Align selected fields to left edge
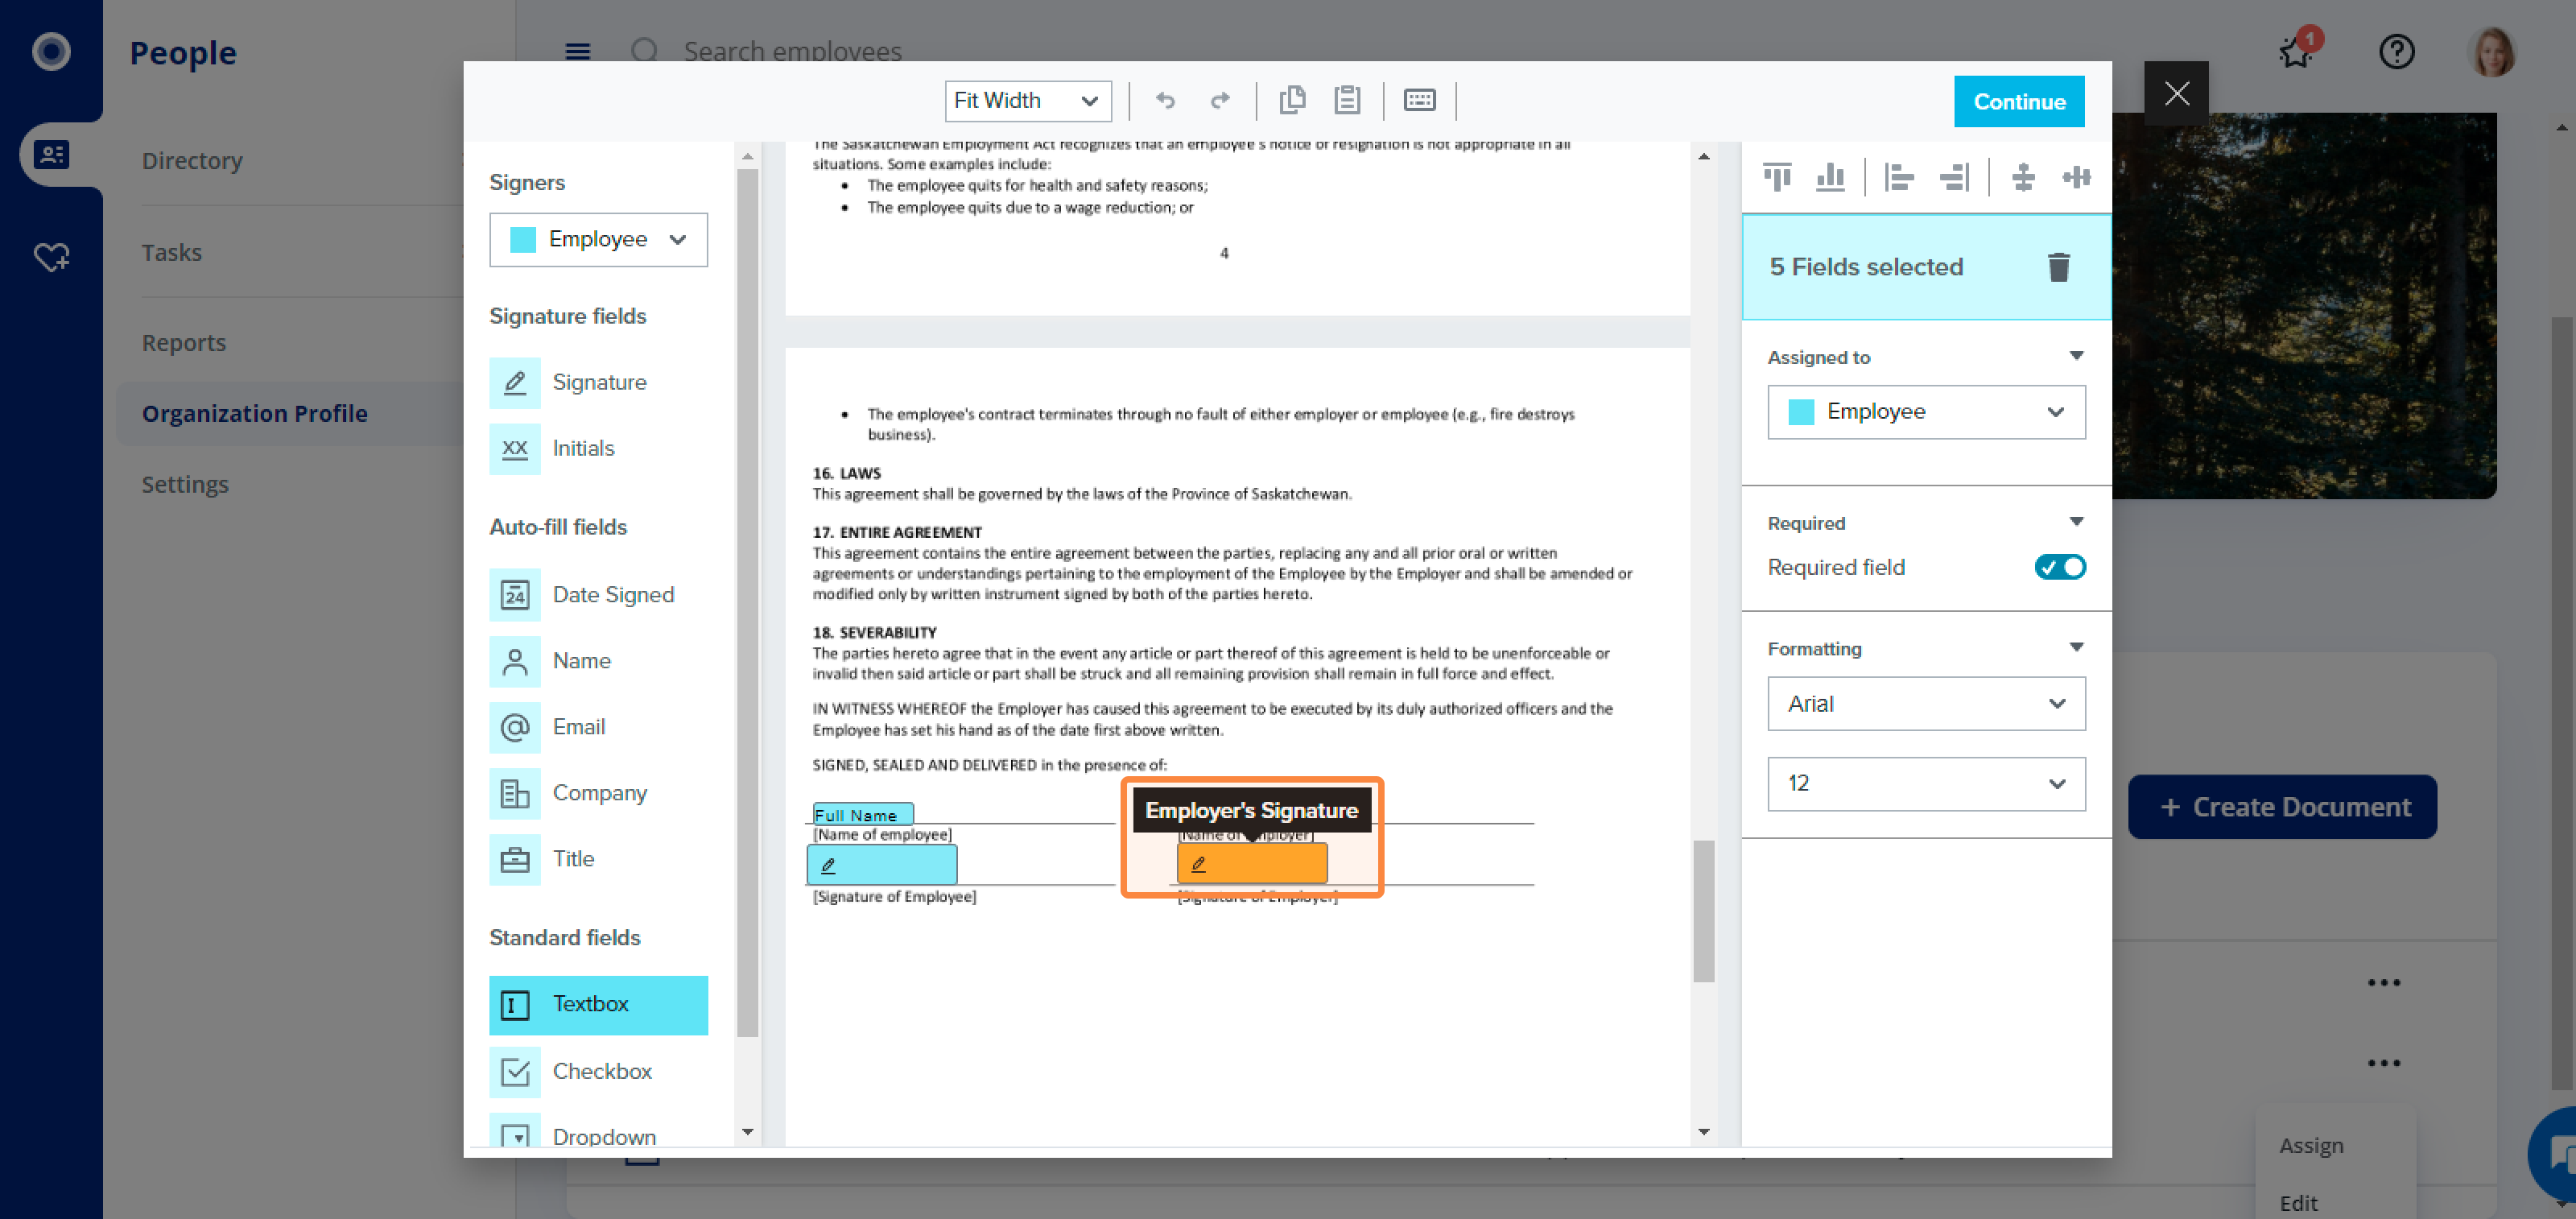The height and width of the screenshot is (1219, 2576). [x=1898, y=178]
